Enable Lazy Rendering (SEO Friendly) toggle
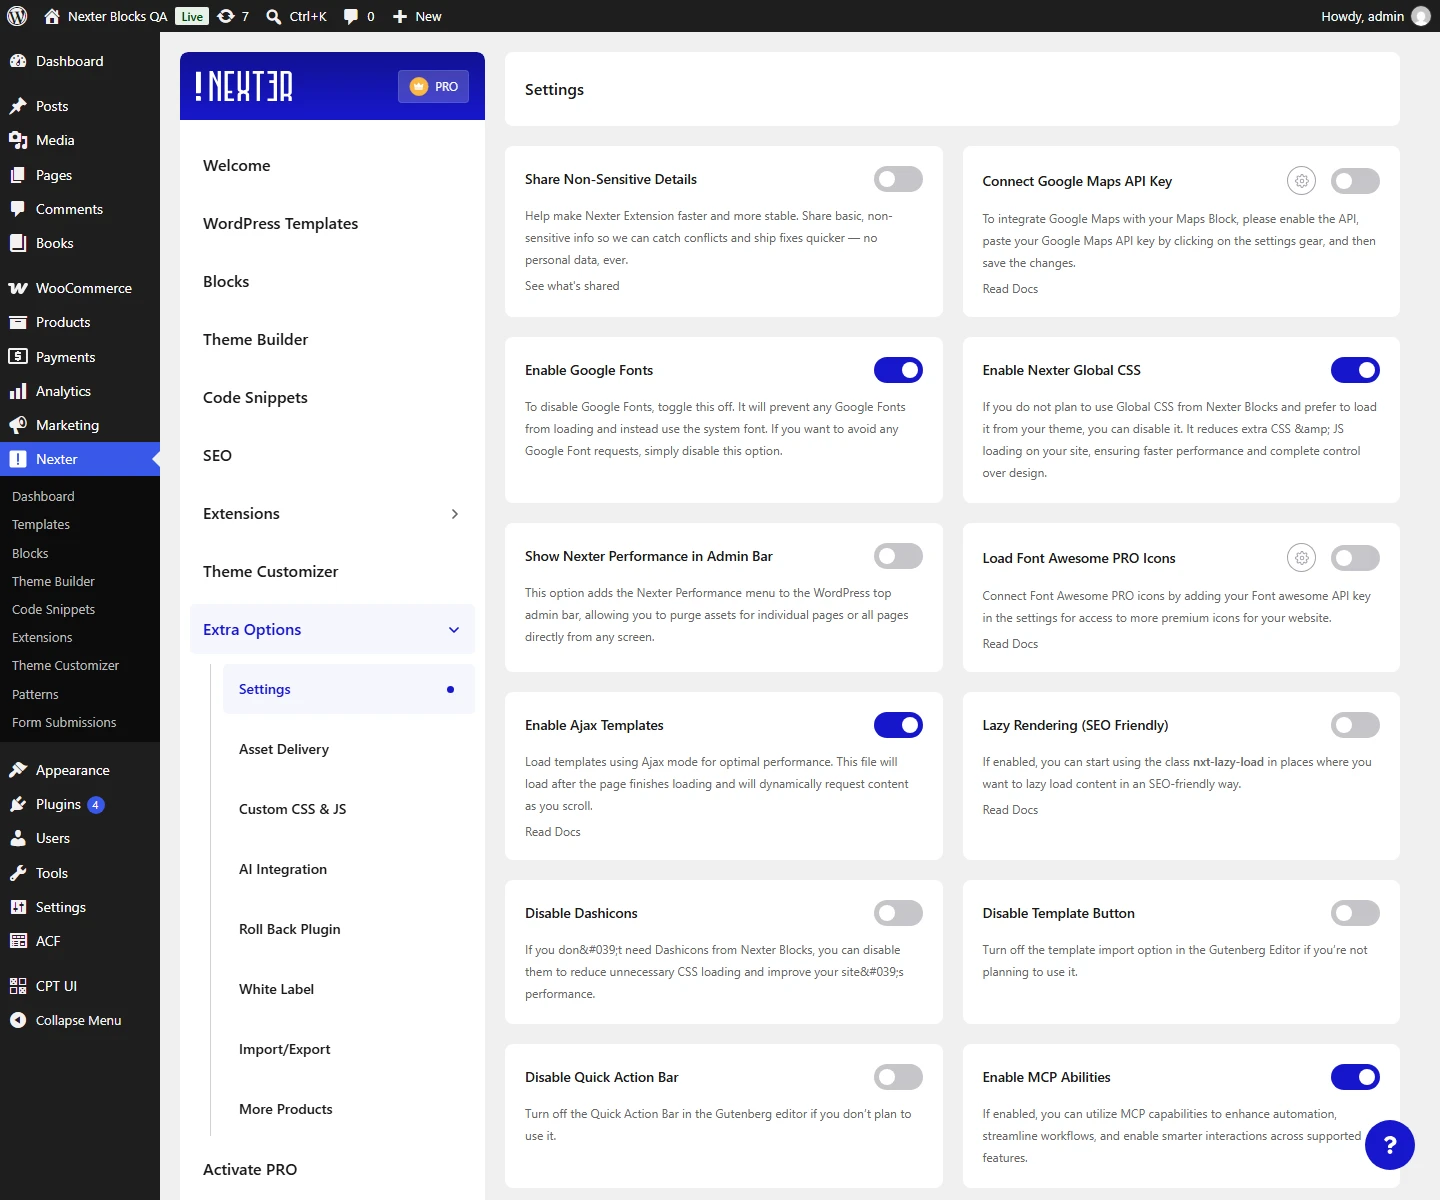The height and width of the screenshot is (1200, 1440). [1355, 725]
